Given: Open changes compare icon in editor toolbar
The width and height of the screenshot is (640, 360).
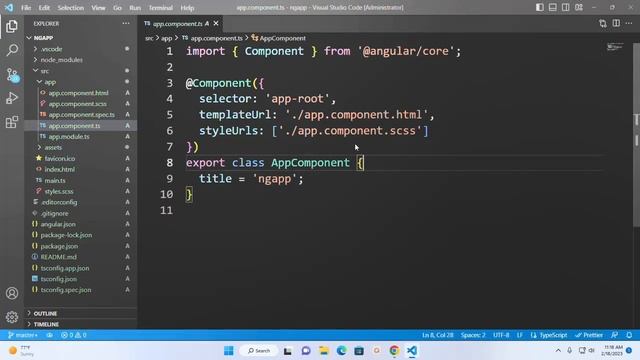Looking at the screenshot, I should click(x=603, y=24).
